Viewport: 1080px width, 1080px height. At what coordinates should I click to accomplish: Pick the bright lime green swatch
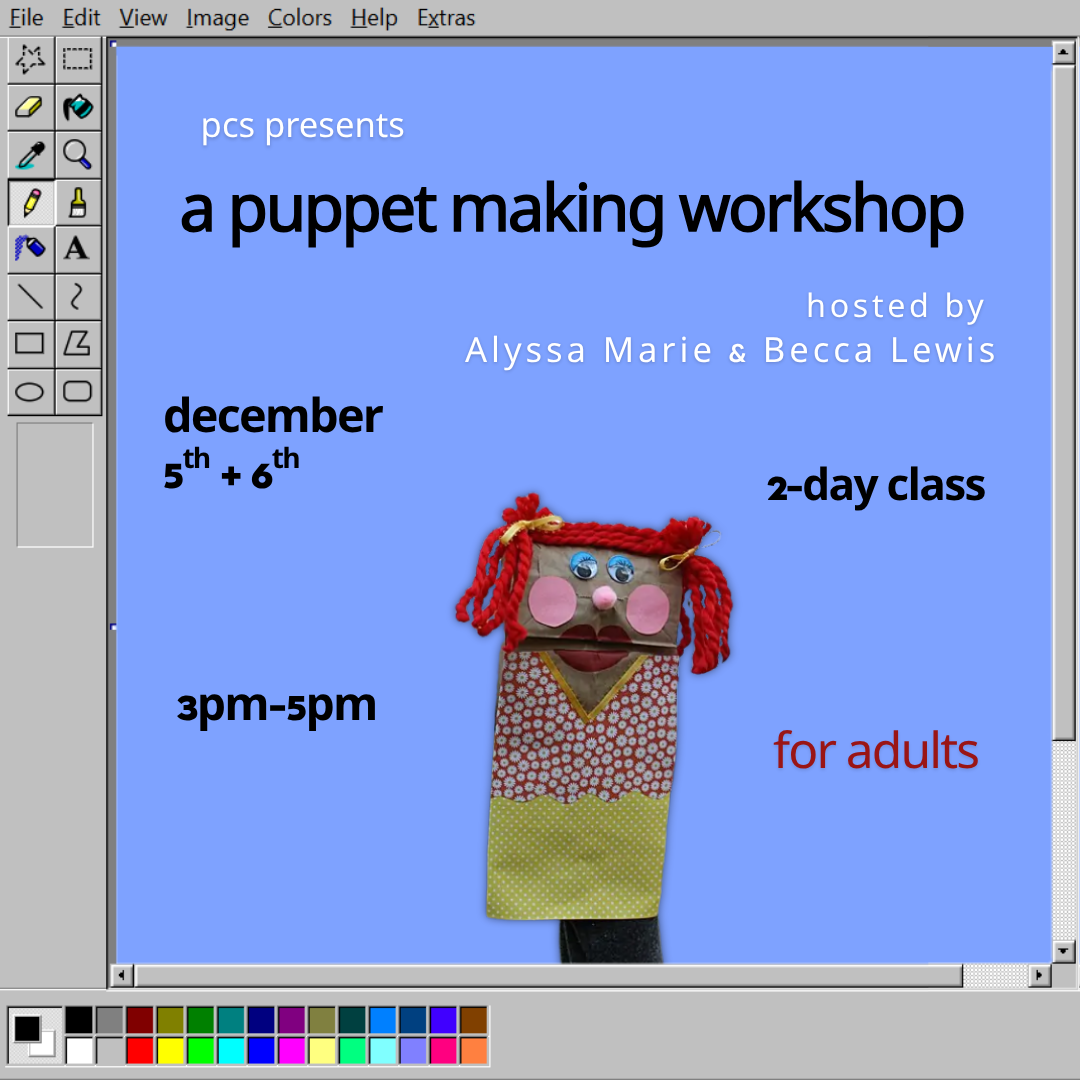(200, 1051)
